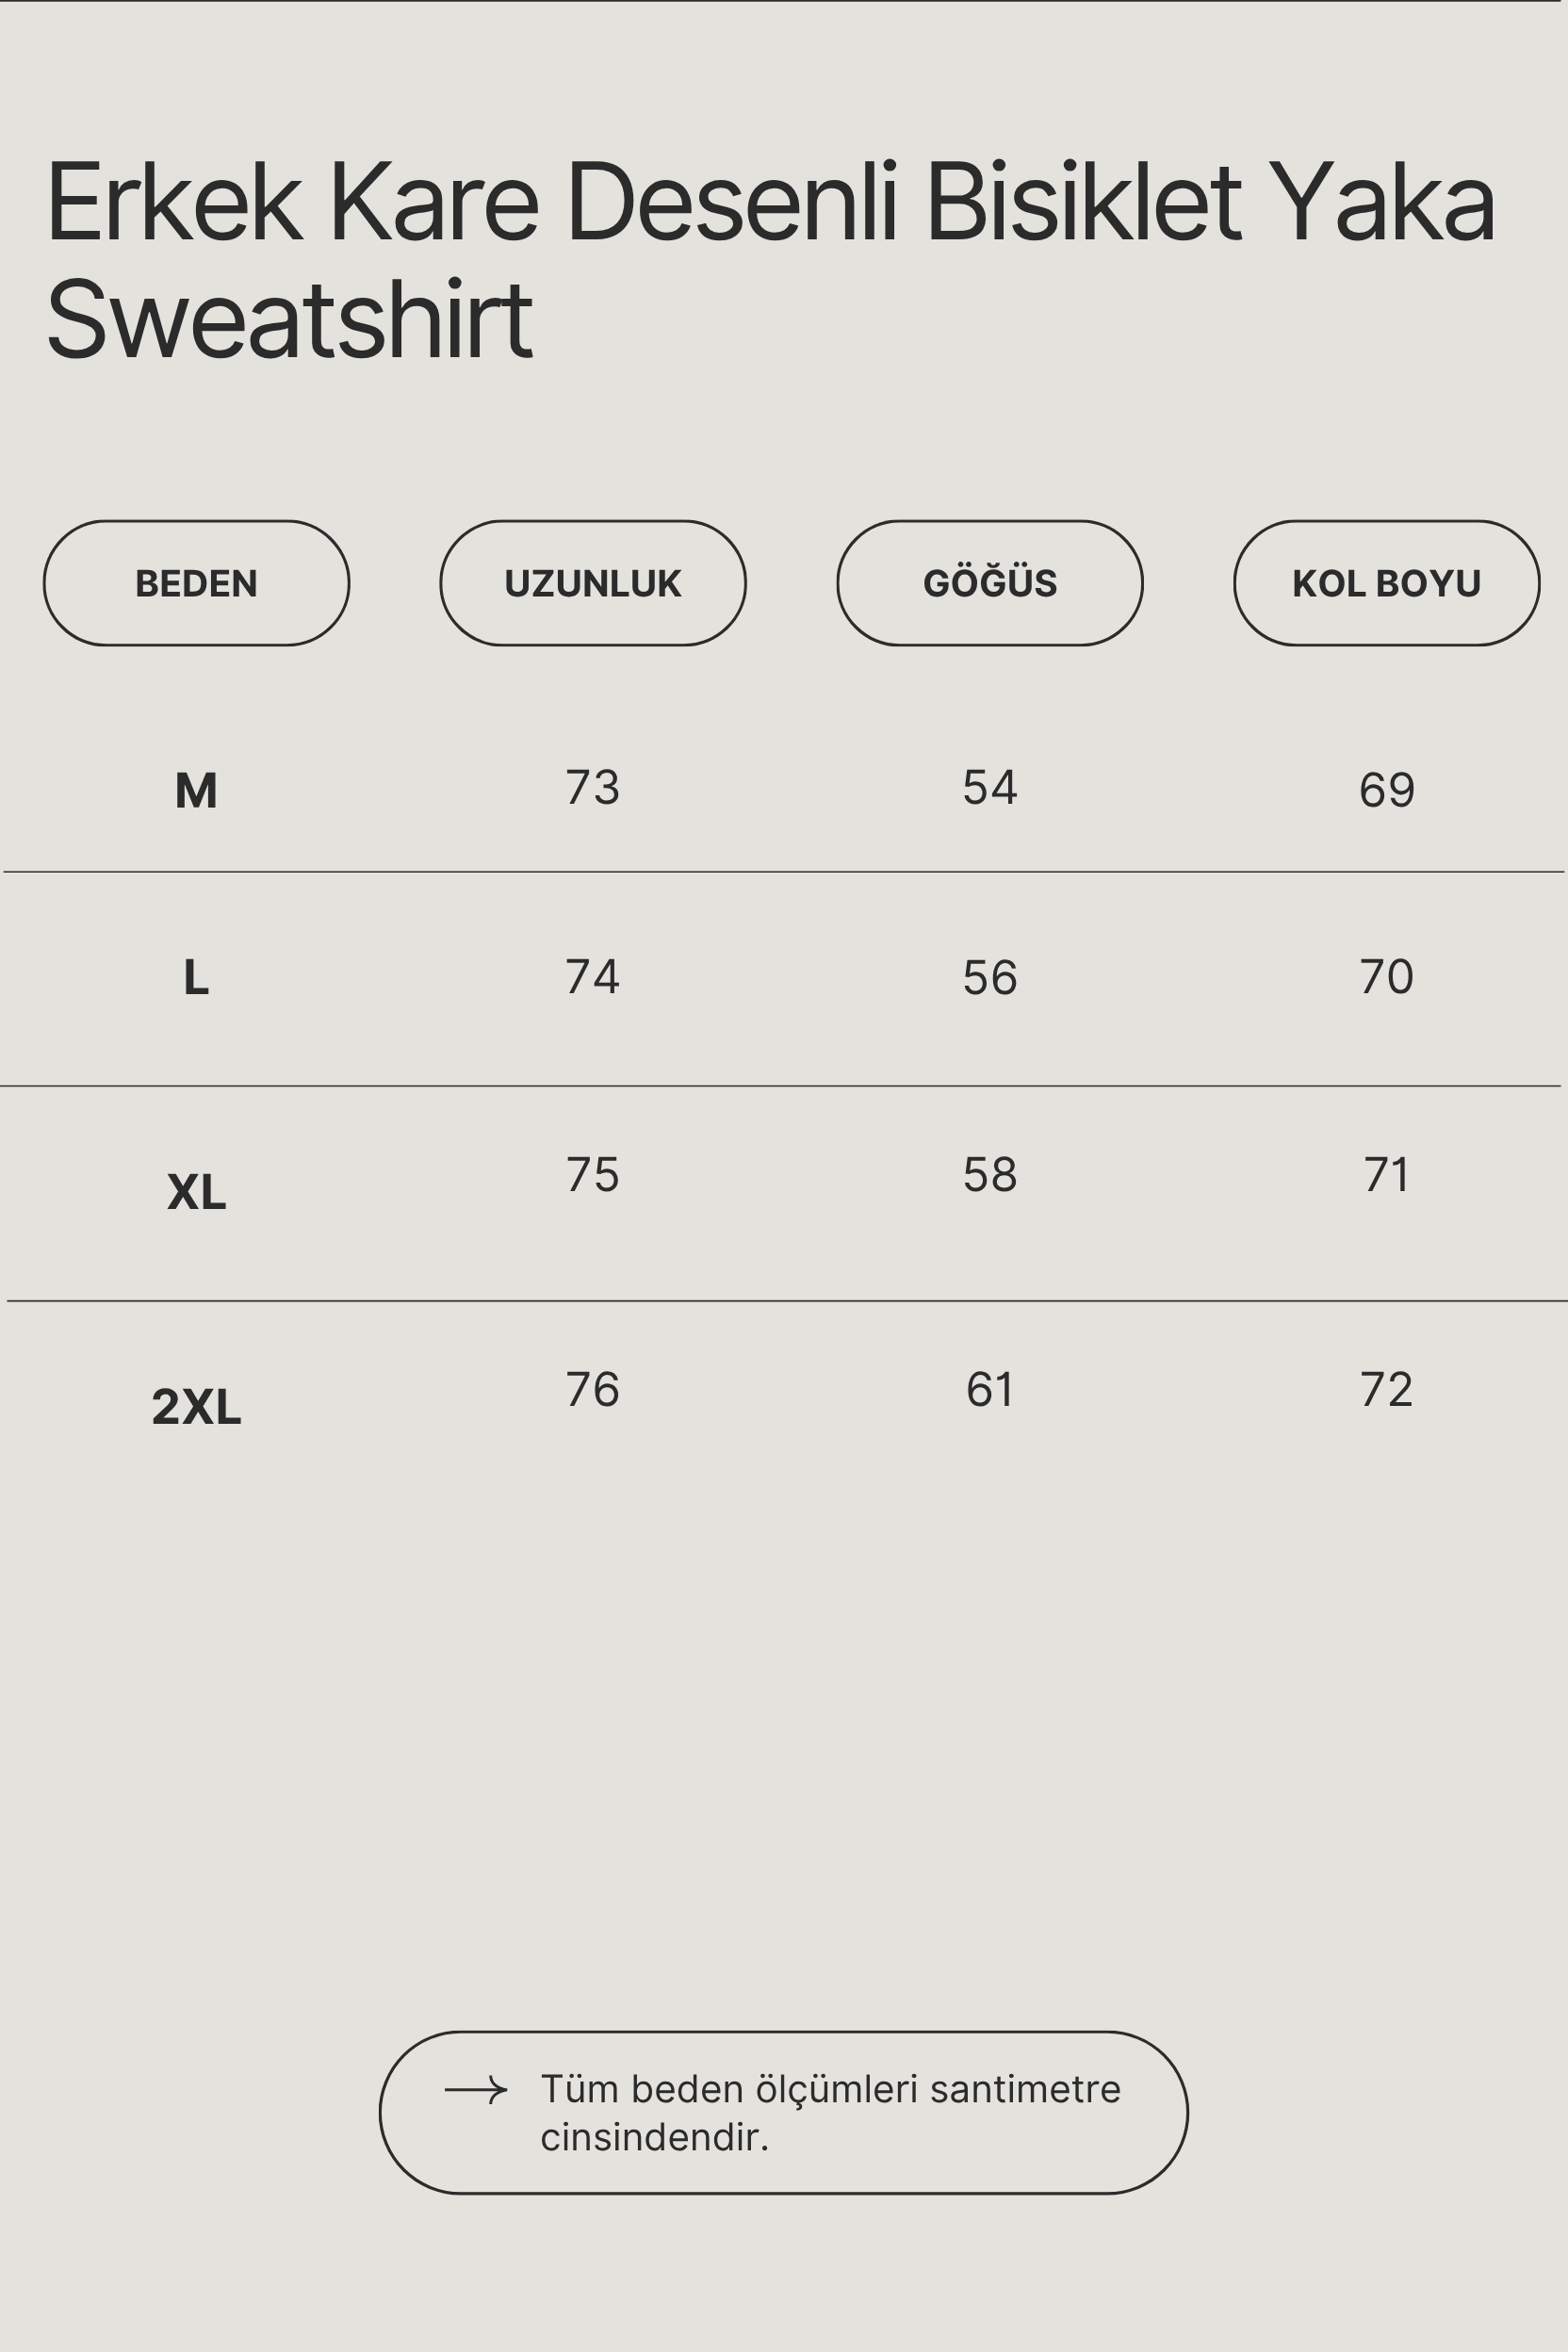This screenshot has width=1568, height=2352.
Task: Click chest value 61 for size 2XL
Action: (990, 1389)
